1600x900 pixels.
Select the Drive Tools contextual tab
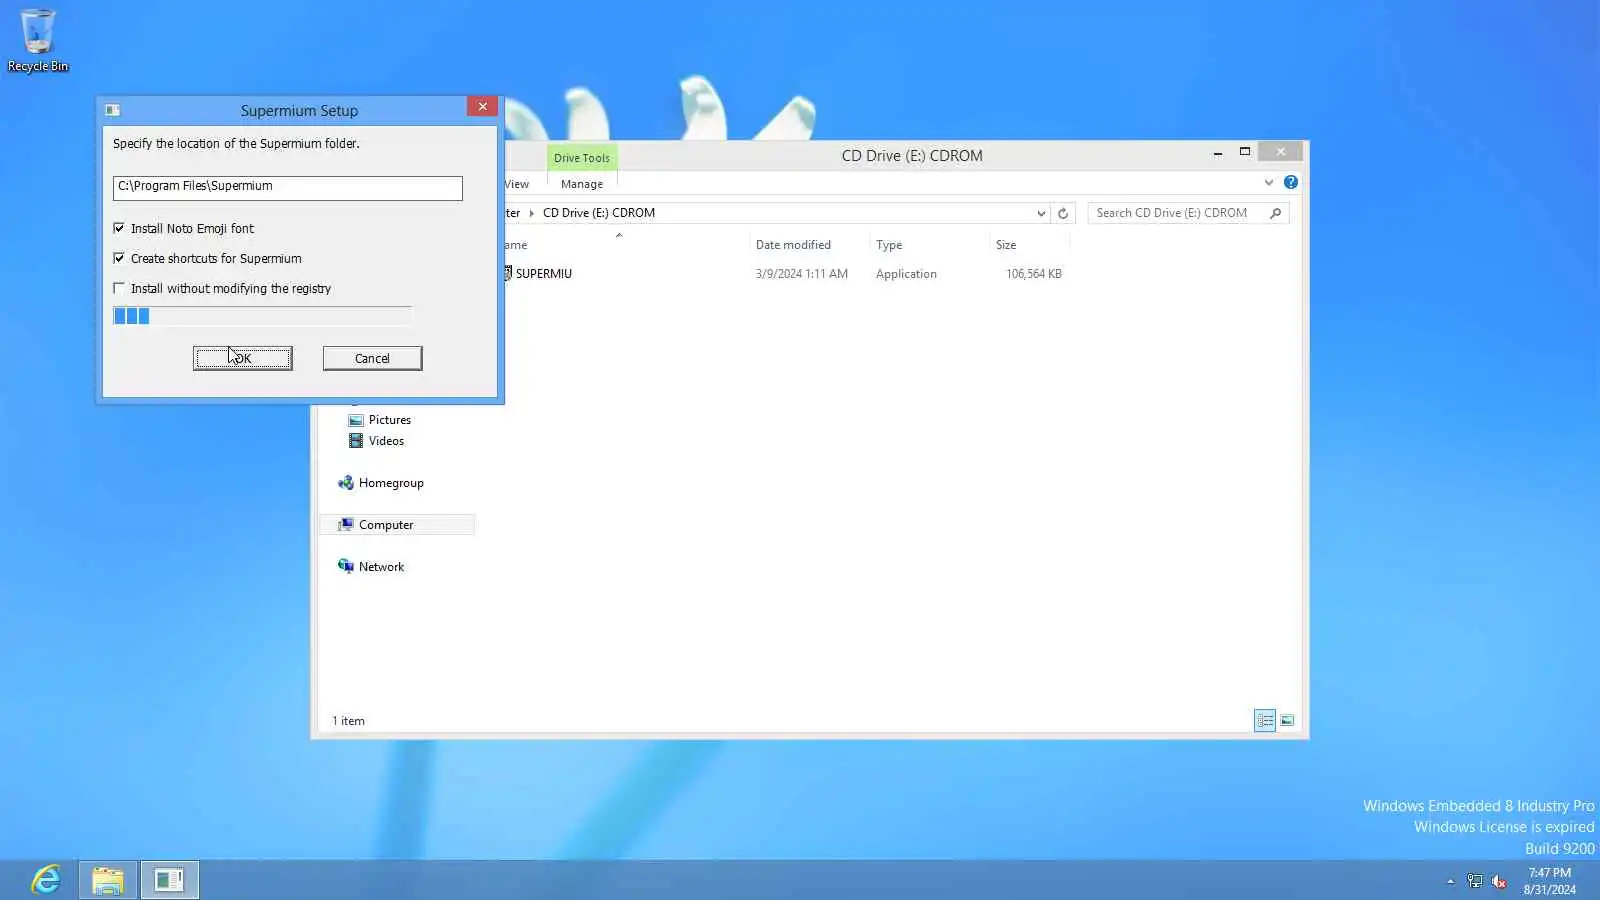[x=582, y=158]
